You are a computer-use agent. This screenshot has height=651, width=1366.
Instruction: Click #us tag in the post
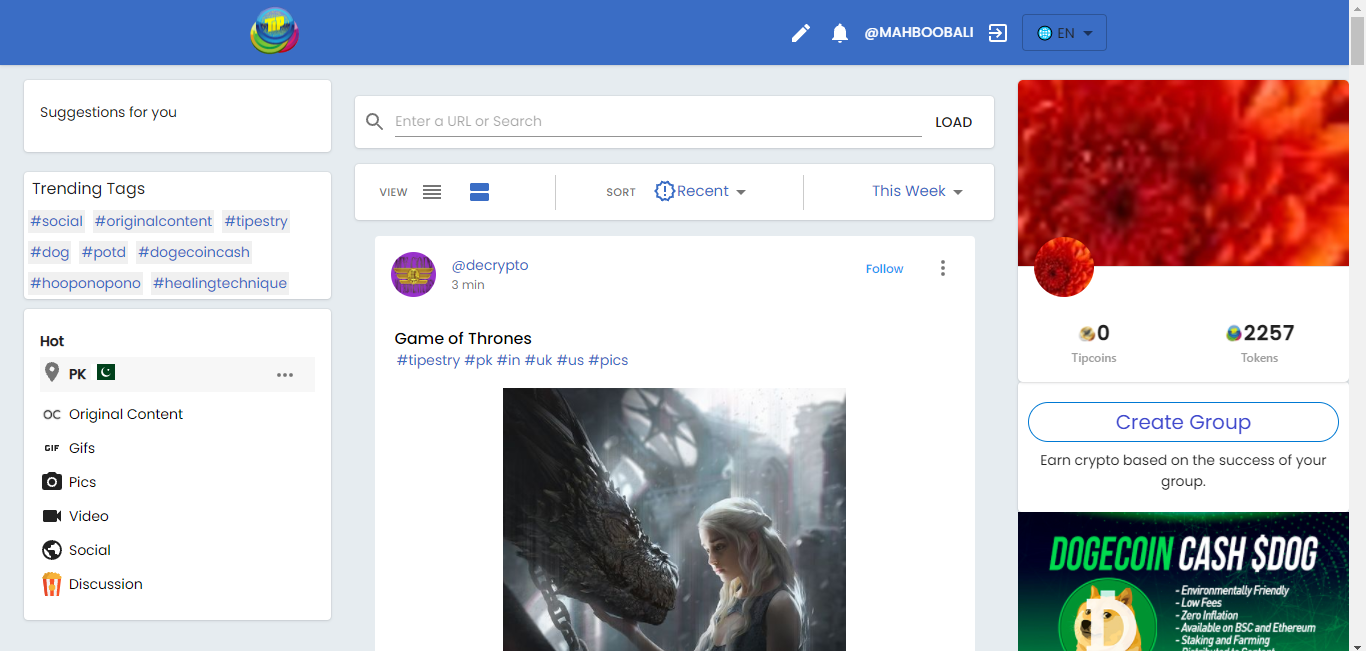[570, 360]
